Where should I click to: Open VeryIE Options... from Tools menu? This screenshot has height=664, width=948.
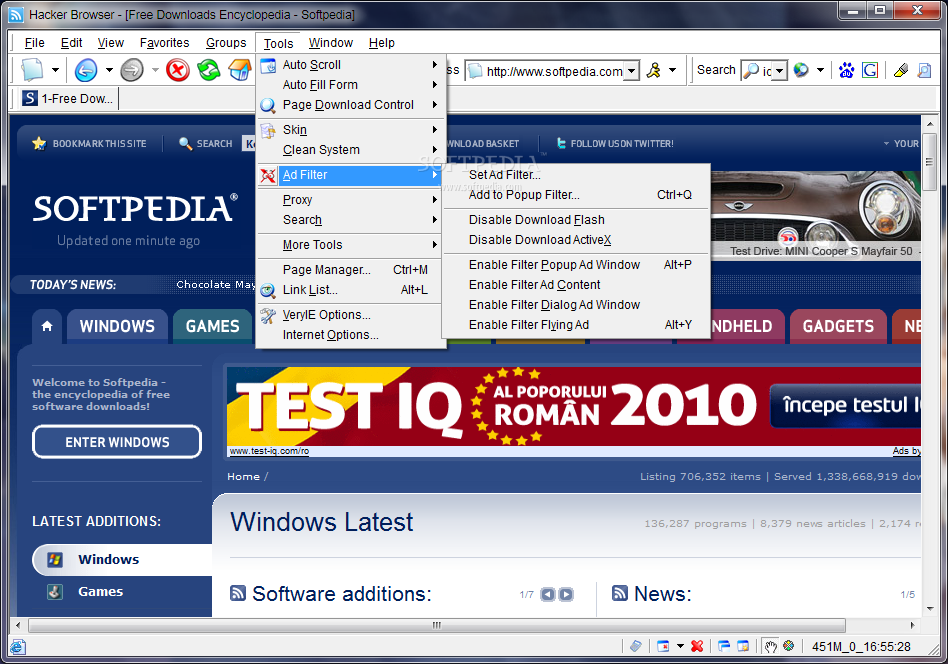350,314
